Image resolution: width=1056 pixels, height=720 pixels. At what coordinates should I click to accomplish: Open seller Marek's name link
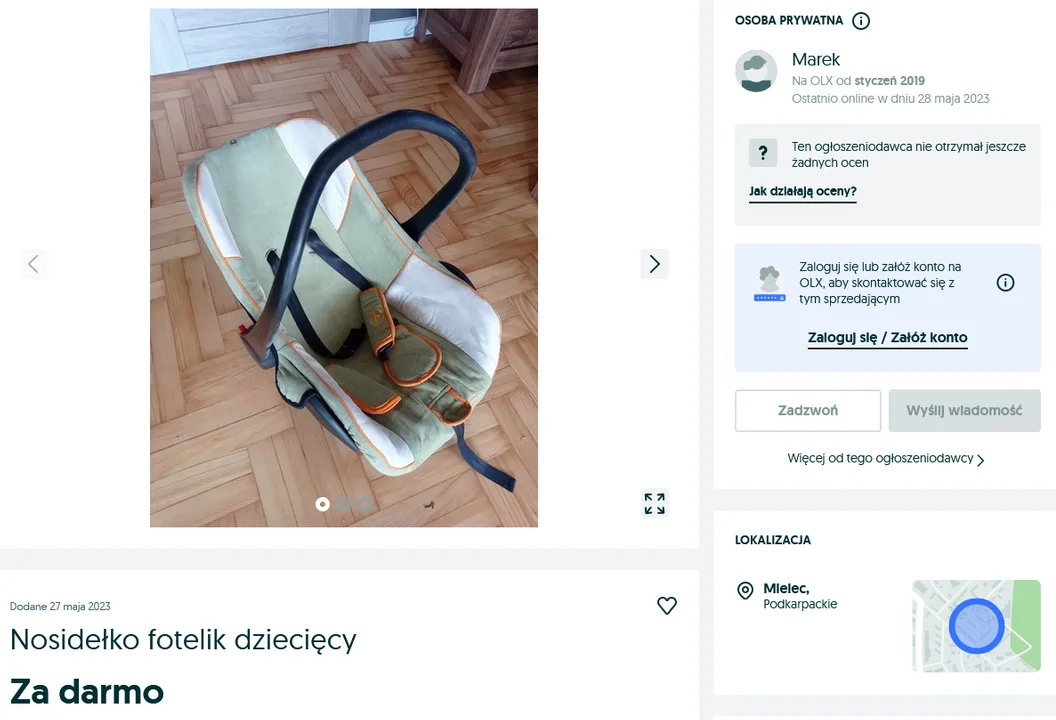point(816,60)
